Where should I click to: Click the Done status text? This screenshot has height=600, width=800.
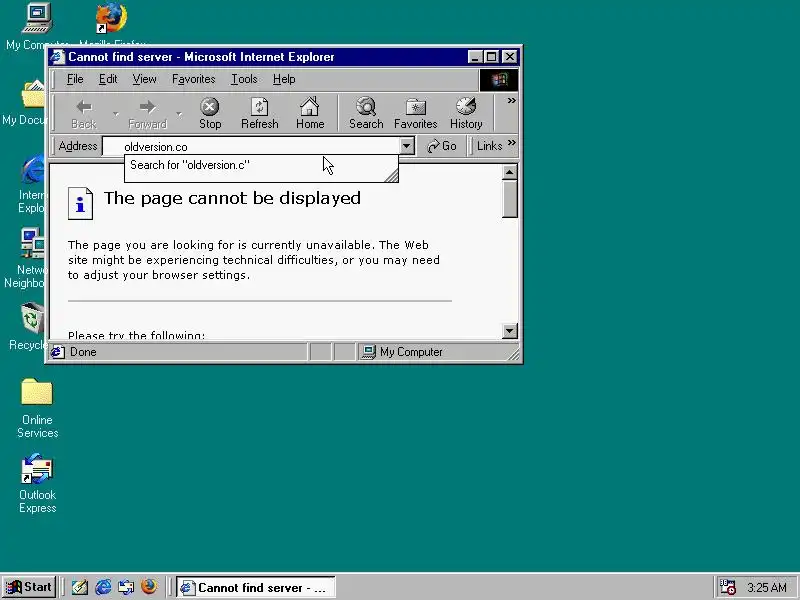pyautogui.click(x=83, y=352)
